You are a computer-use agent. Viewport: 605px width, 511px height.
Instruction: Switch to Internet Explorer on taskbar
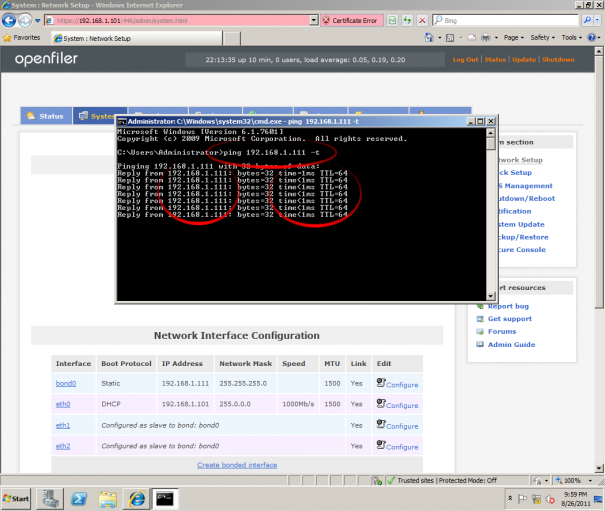coord(137,499)
